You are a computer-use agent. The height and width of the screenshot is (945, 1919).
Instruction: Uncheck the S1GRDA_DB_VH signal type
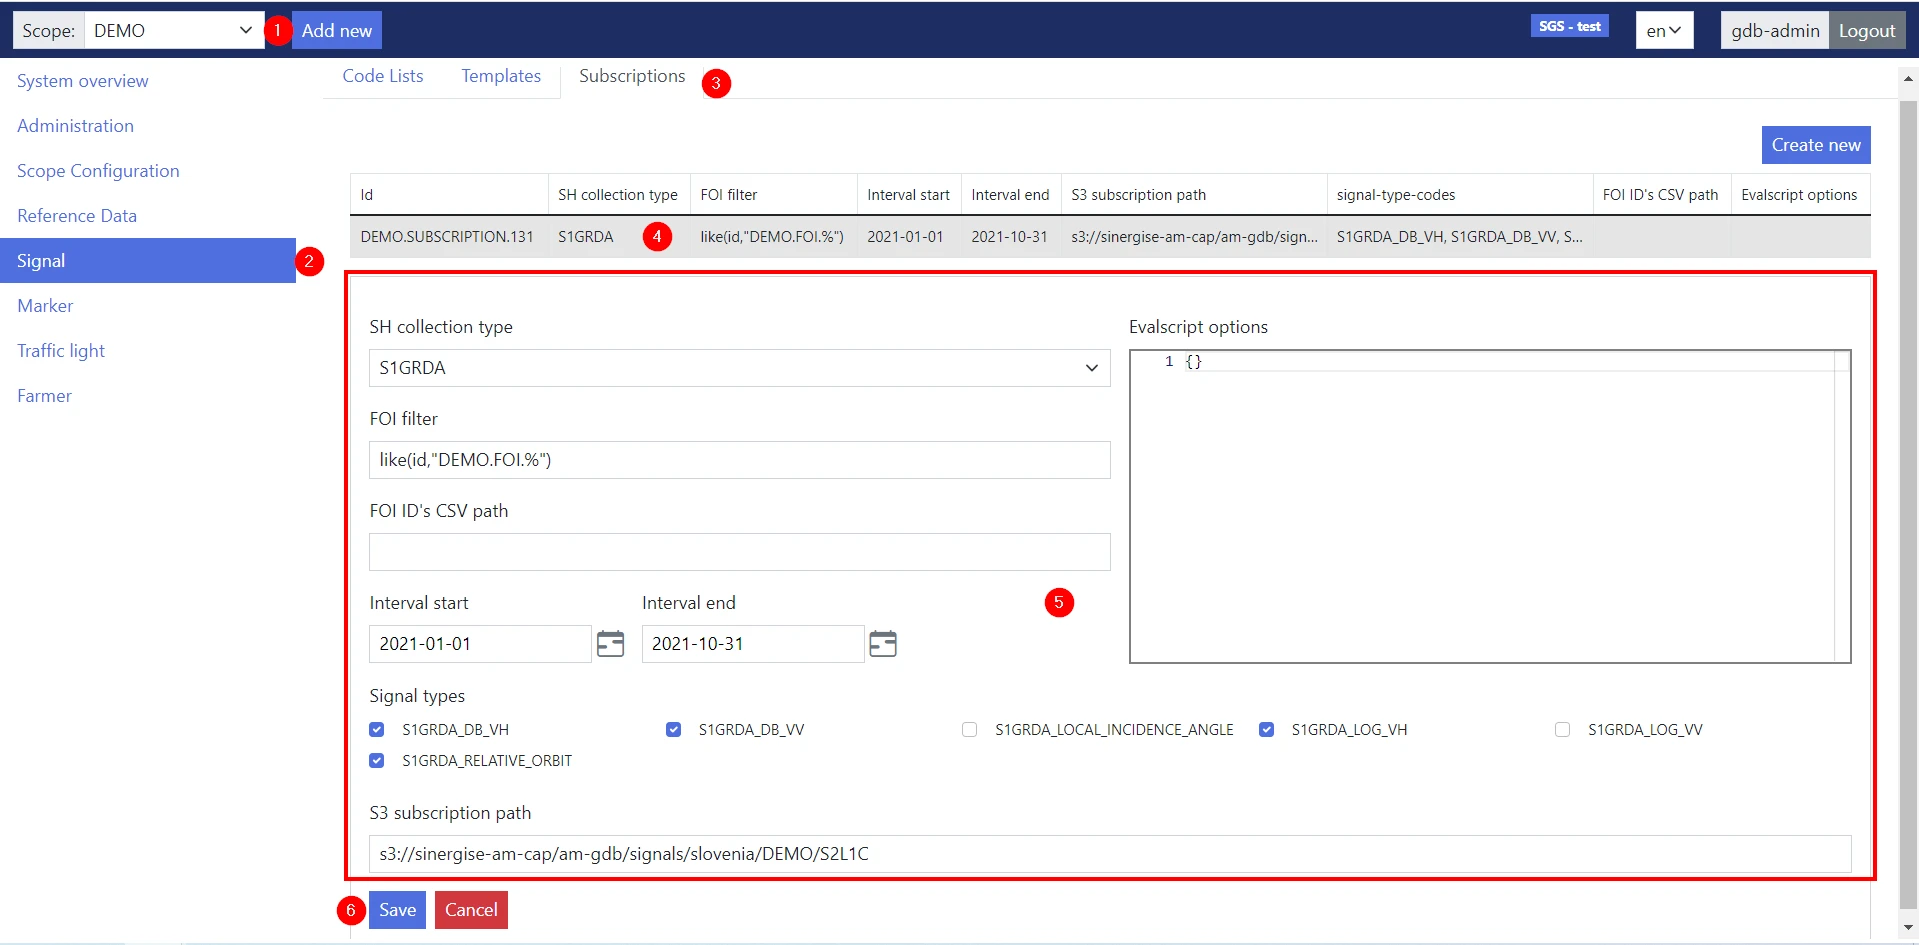coord(377,730)
